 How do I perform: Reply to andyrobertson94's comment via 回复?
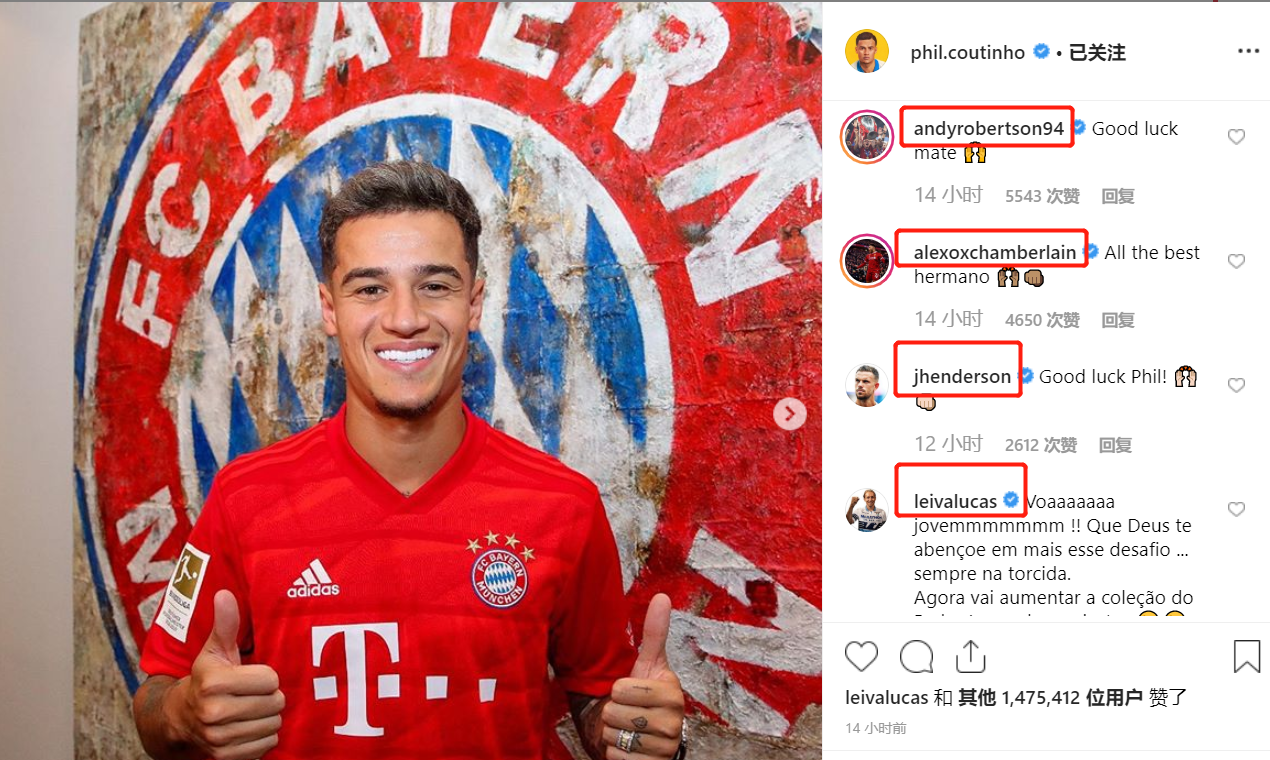[x=1118, y=196]
